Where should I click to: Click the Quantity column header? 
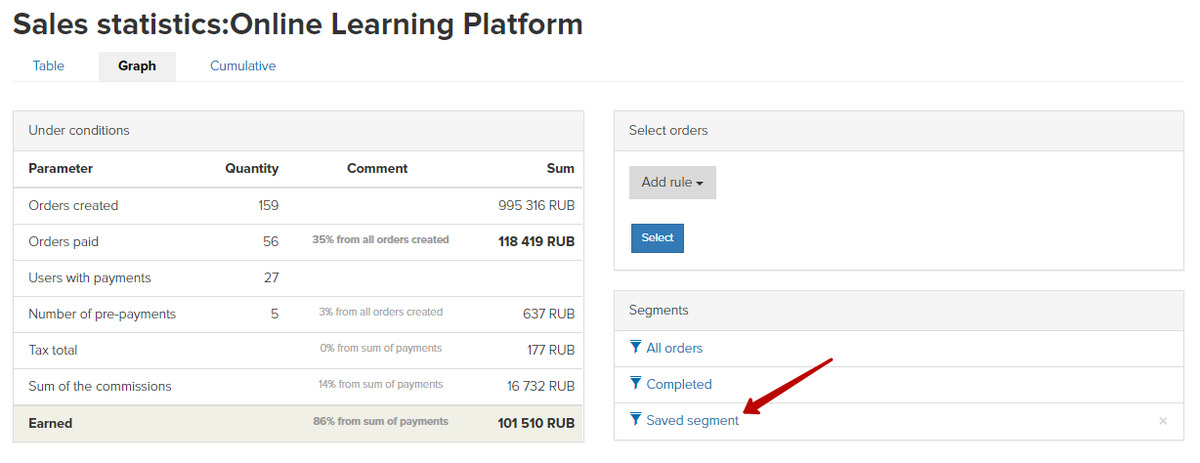click(251, 168)
